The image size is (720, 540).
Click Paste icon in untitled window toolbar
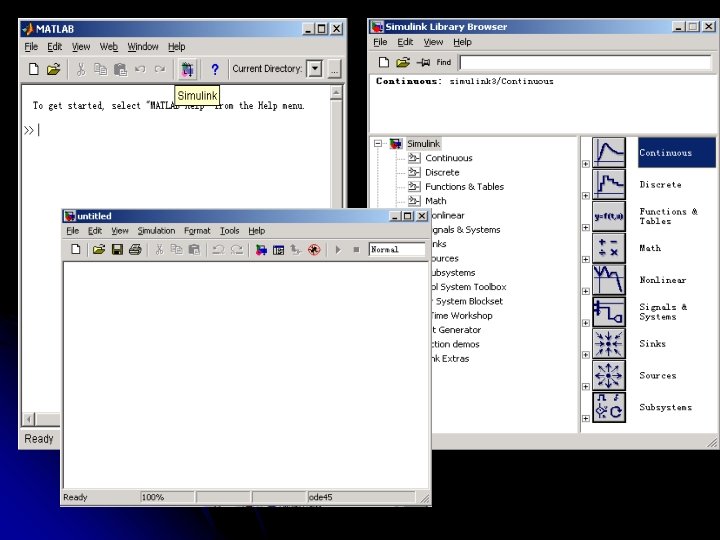click(194, 249)
